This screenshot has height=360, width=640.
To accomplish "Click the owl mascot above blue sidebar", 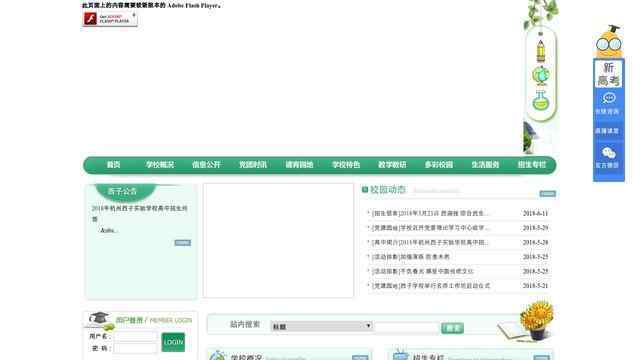I will tap(609, 42).
